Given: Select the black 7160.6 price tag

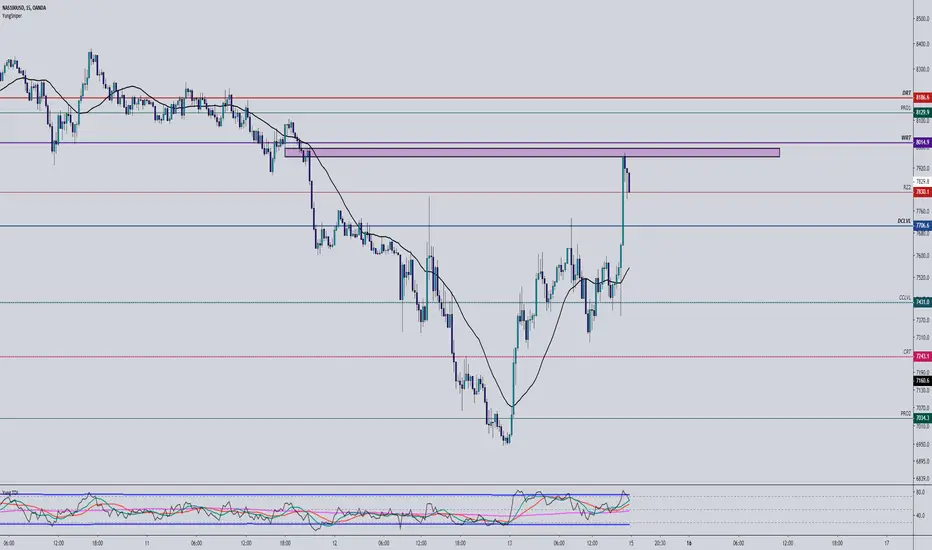Looking at the screenshot, I should coord(922,381).
